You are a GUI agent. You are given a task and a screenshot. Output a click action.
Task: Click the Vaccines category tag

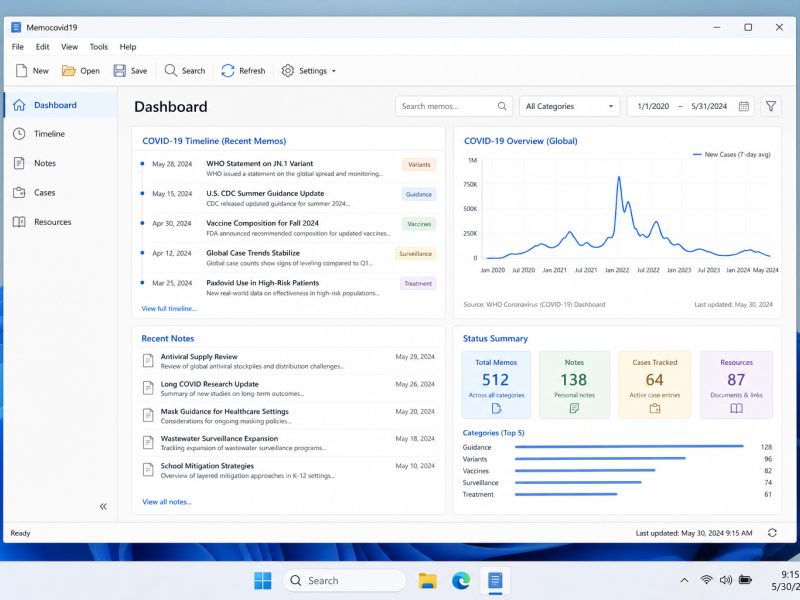click(419, 223)
